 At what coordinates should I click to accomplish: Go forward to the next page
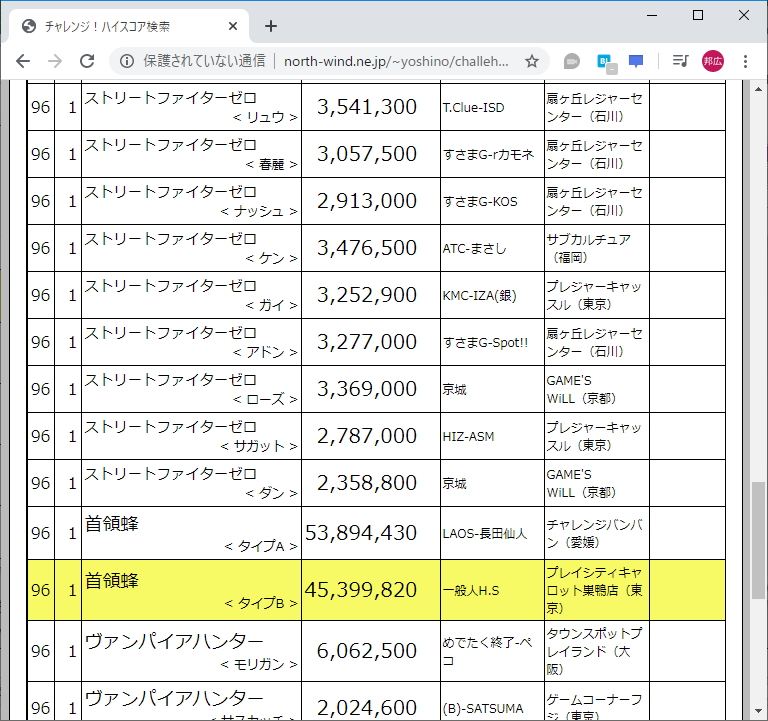point(55,61)
